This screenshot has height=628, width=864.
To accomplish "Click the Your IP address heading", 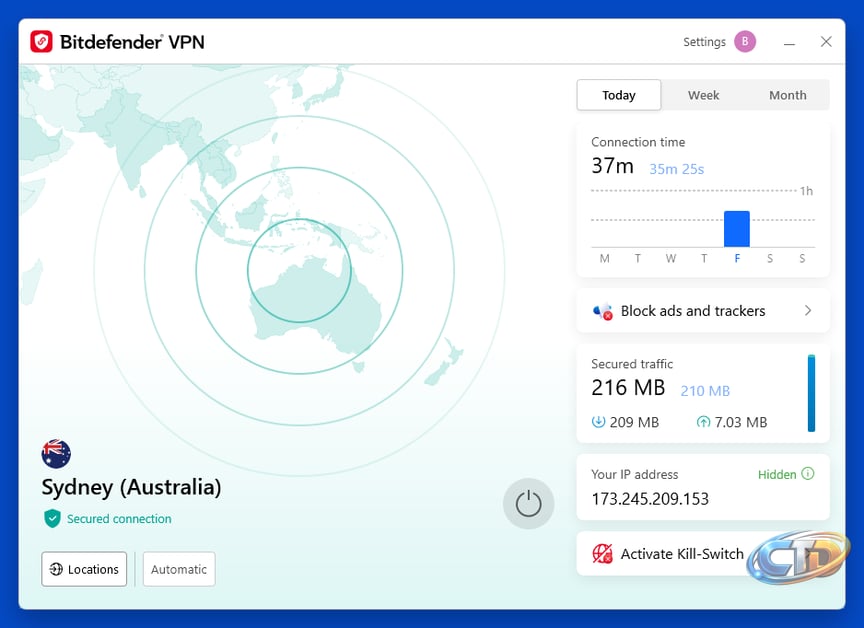I will (635, 474).
